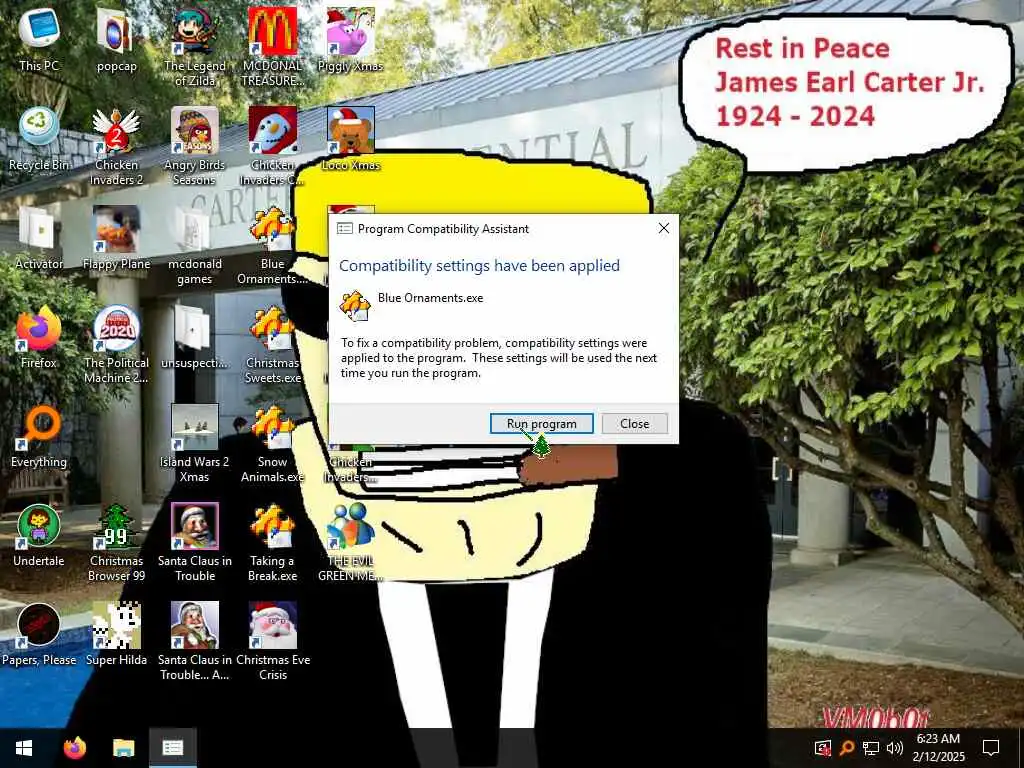Launch Firefox from the taskbar
Screen dimensions: 1024x768
[x=74, y=748]
